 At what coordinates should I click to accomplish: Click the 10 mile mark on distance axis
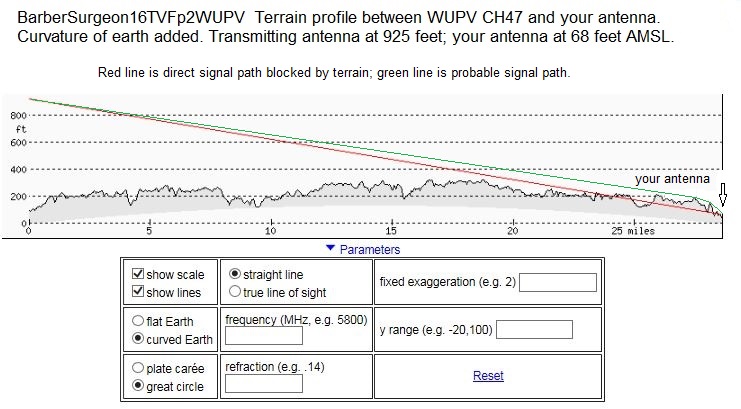click(270, 231)
